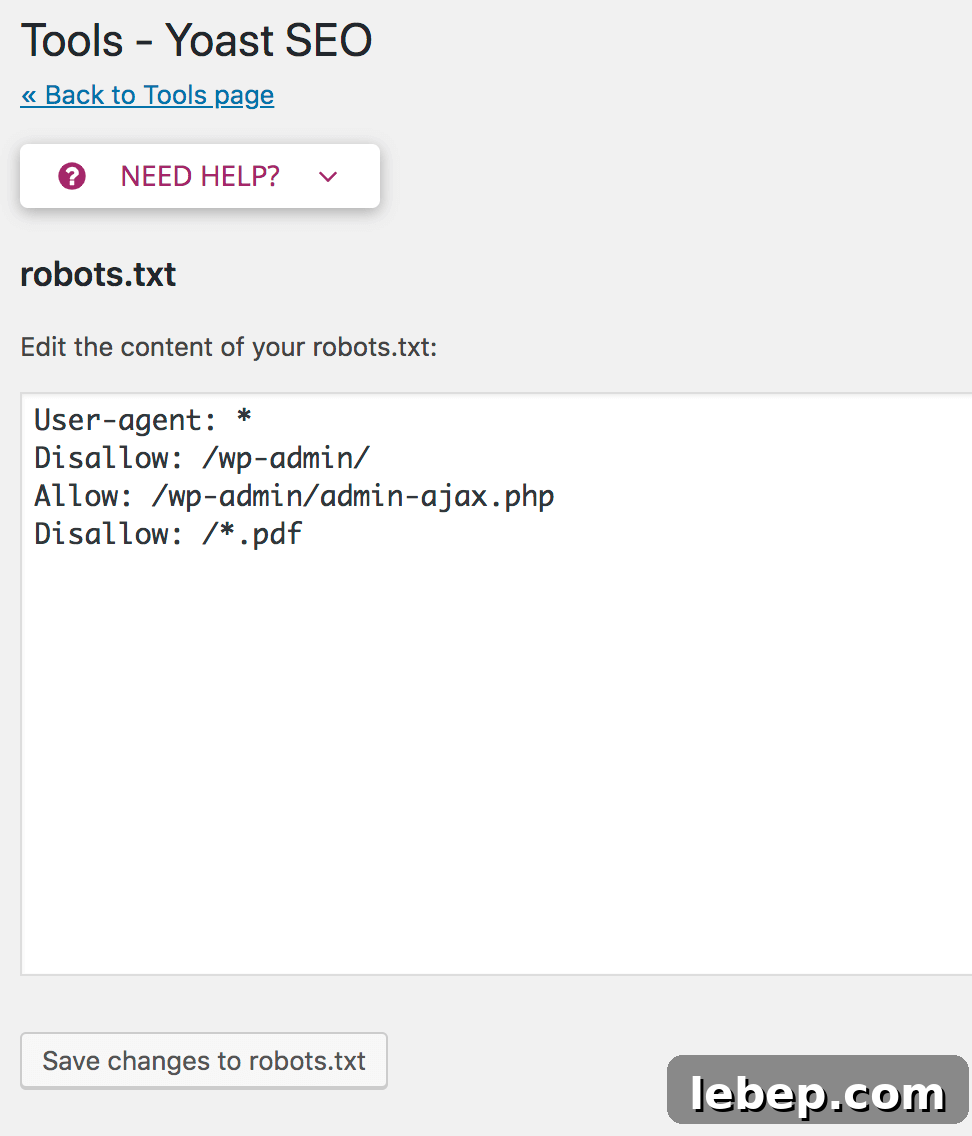Click the 'Disallow: /*.pdf' line
The width and height of the screenshot is (972, 1136).
click(x=168, y=535)
